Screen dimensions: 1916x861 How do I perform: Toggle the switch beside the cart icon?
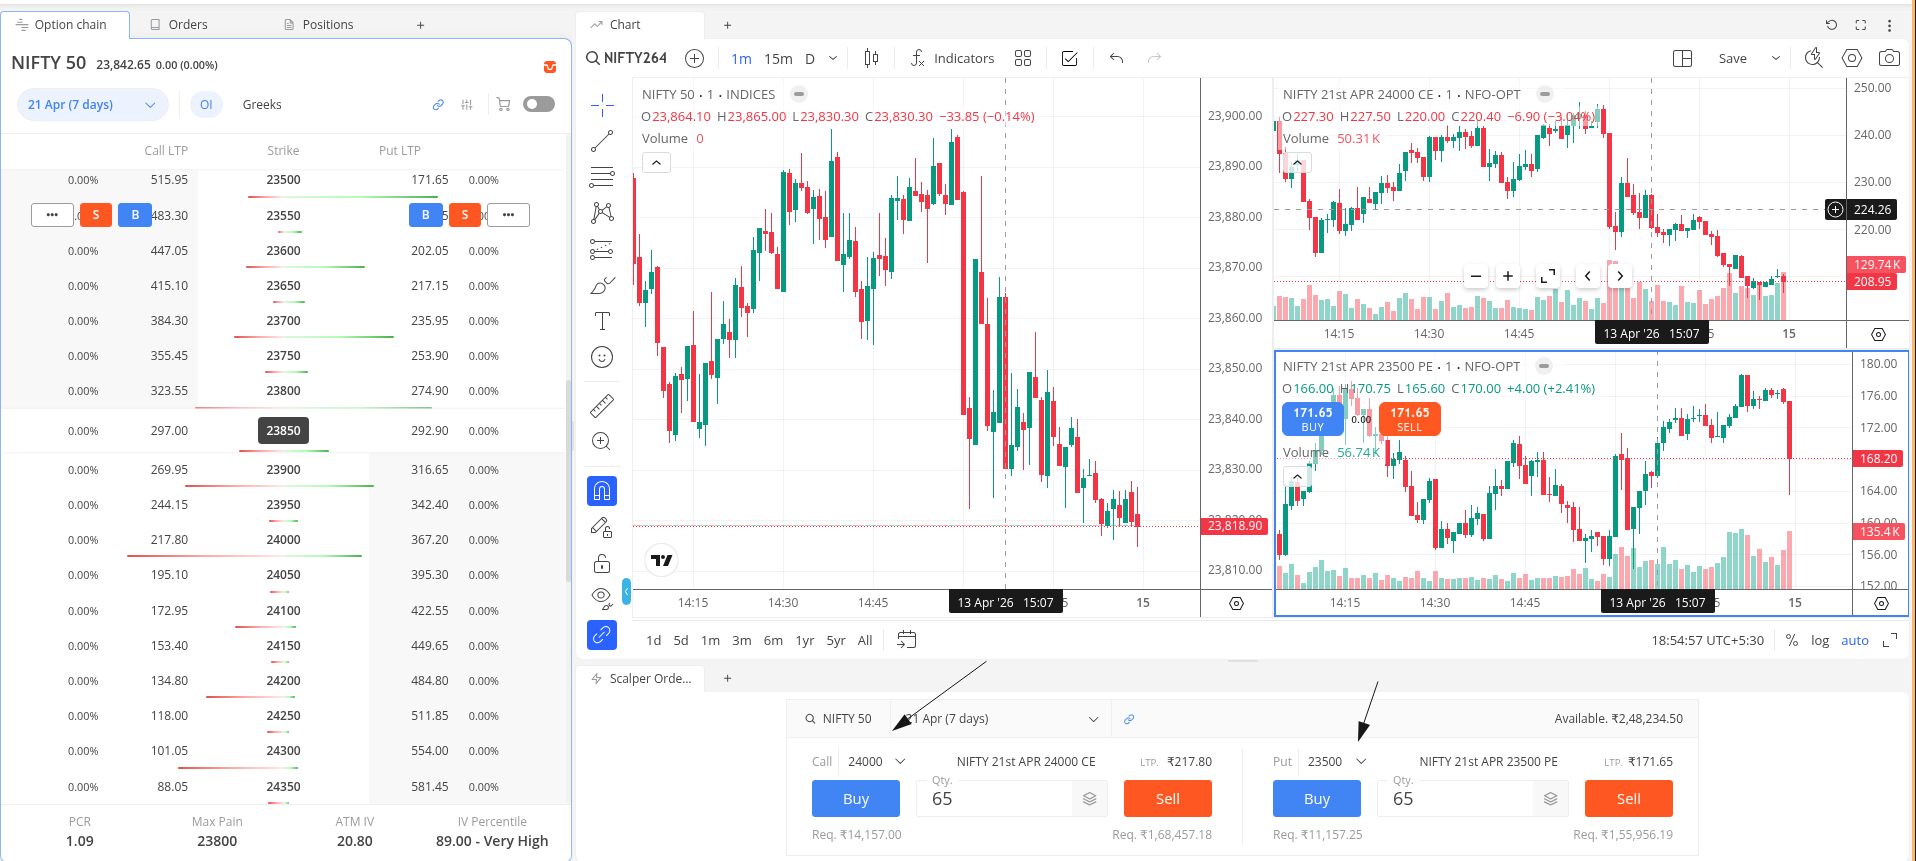coord(538,104)
